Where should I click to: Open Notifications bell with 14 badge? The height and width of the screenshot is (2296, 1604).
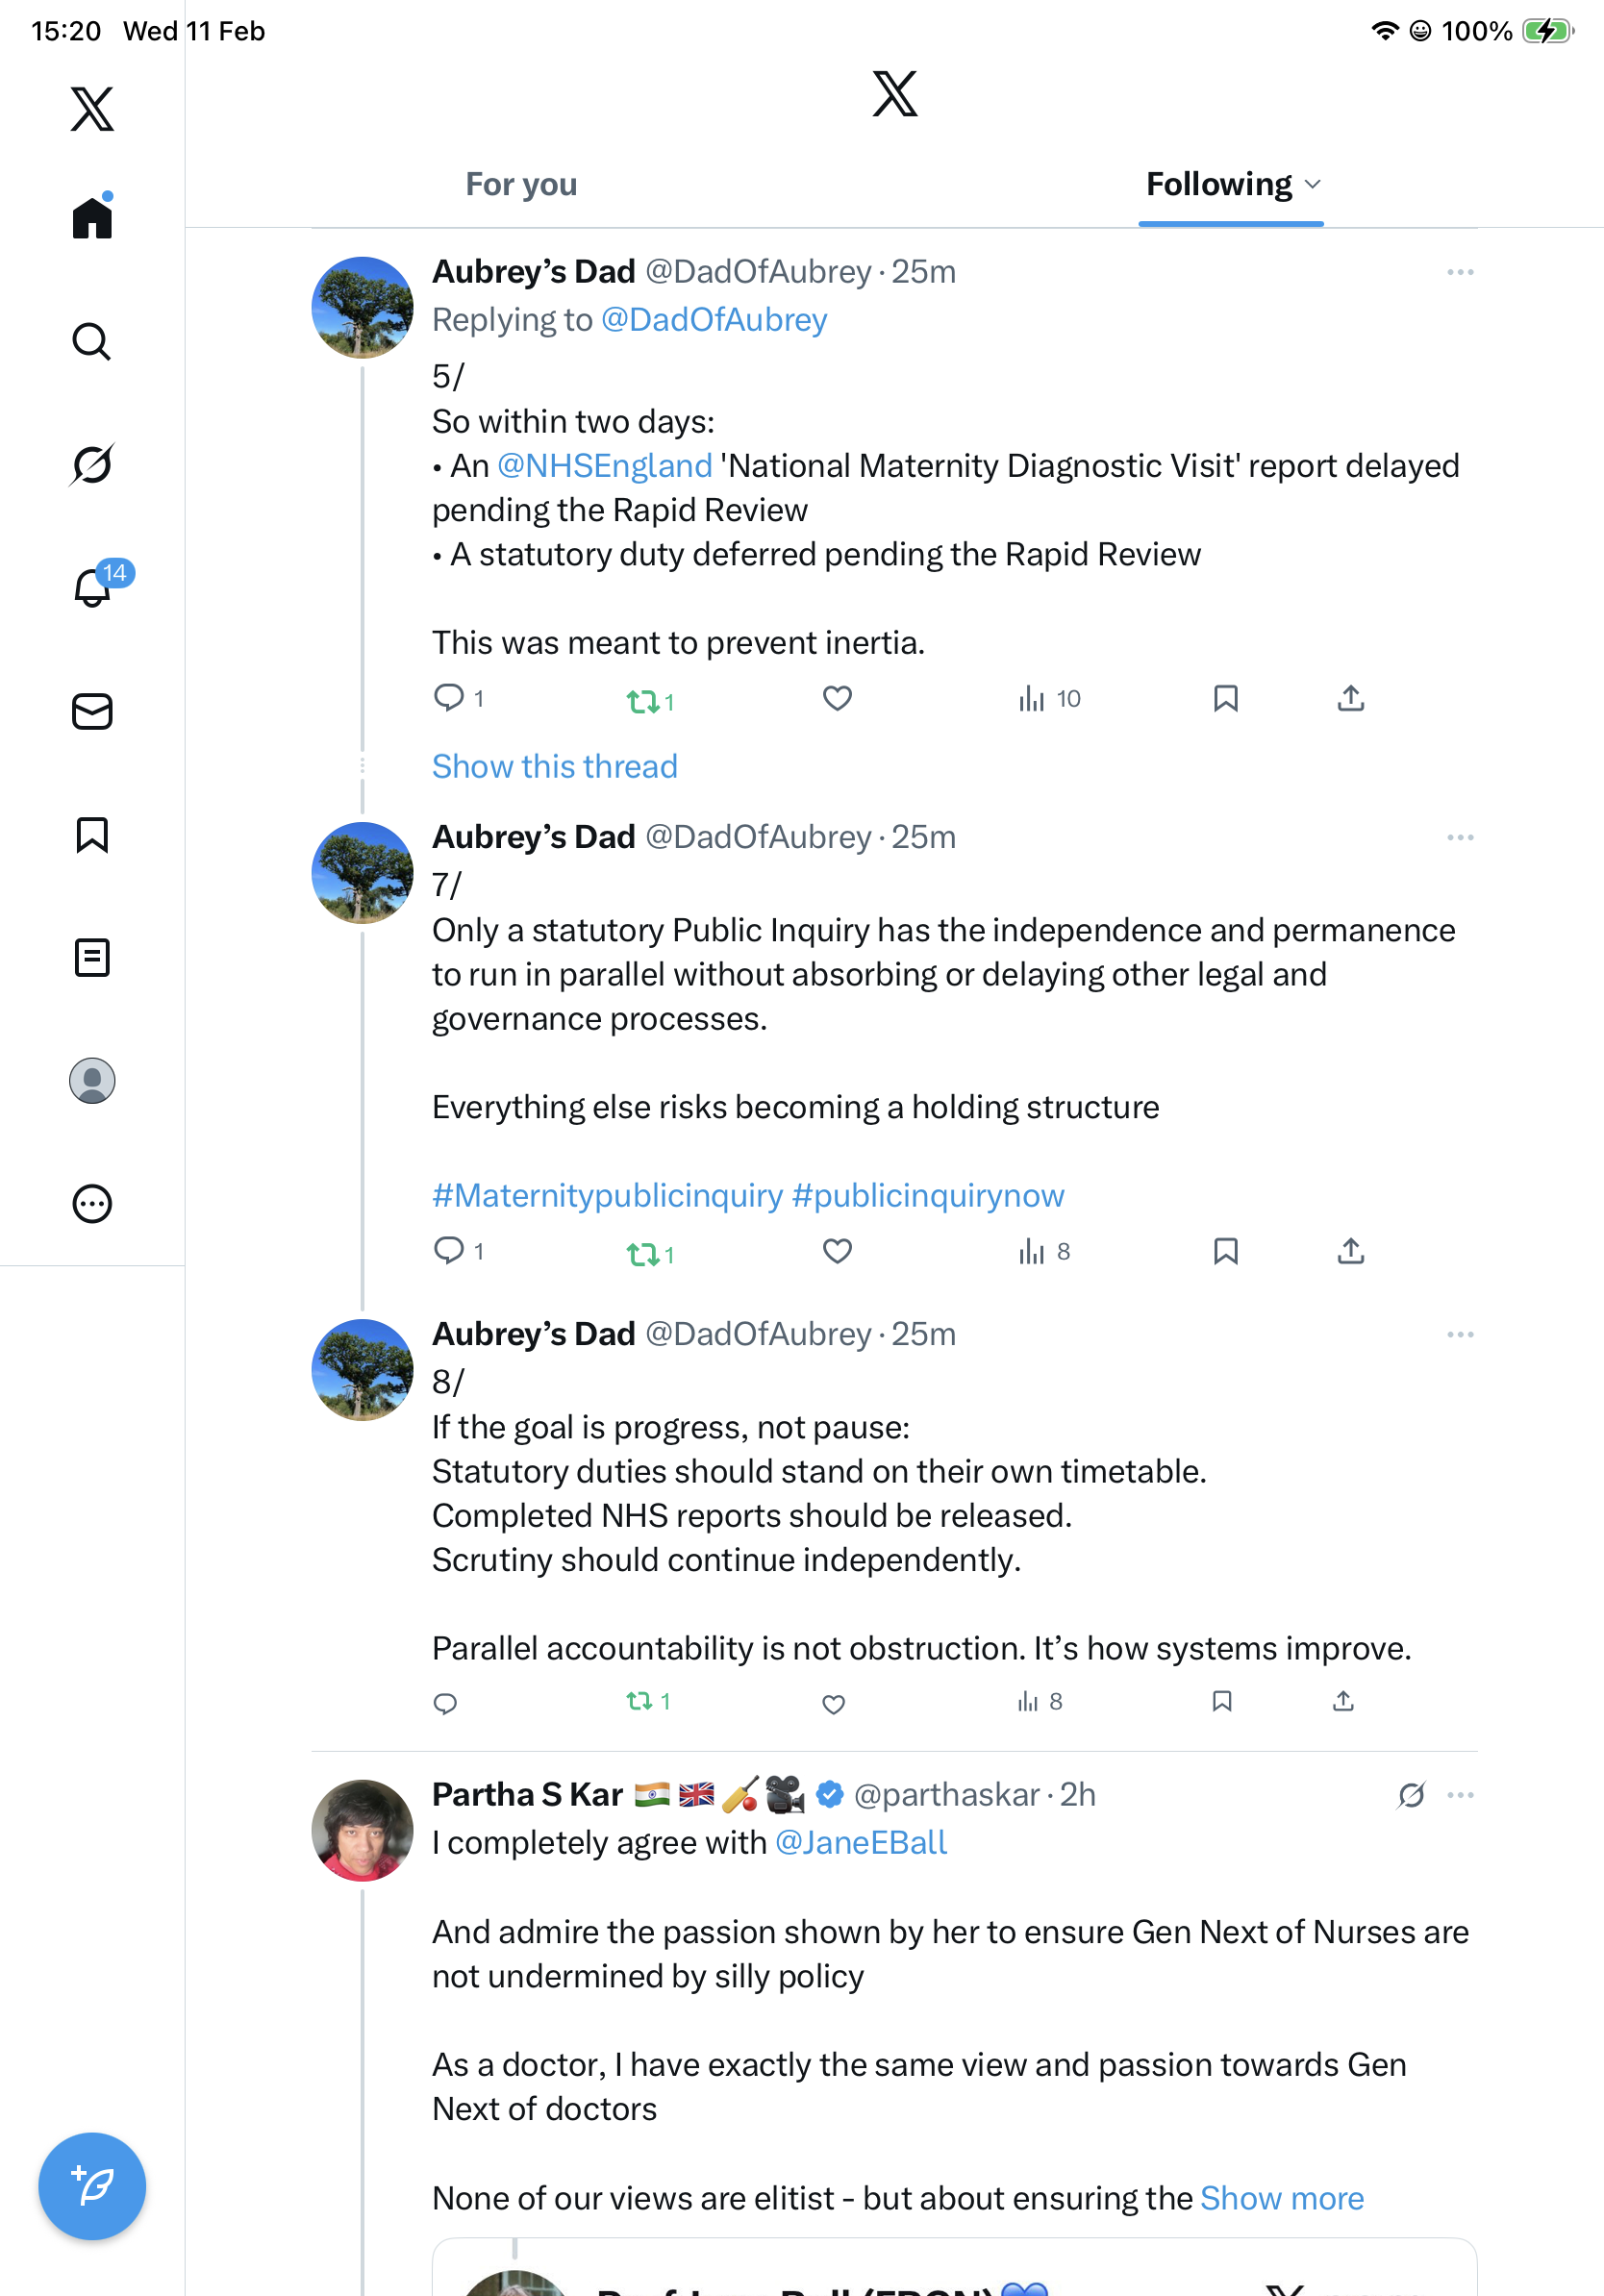(x=93, y=588)
